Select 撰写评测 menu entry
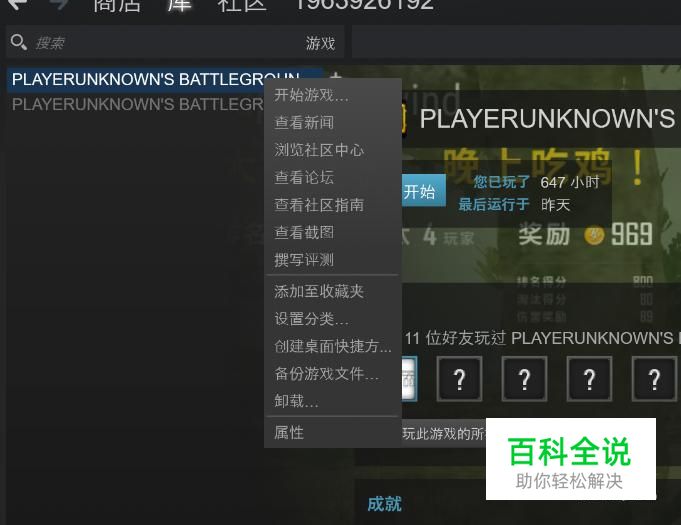The width and height of the screenshot is (681, 525). click(x=332, y=260)
